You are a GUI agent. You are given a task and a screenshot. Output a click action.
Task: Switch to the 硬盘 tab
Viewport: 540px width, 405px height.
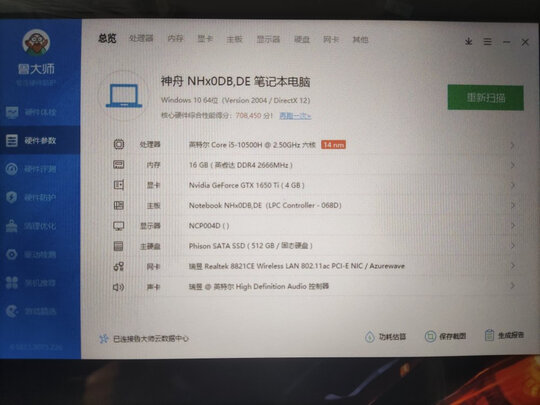302,40
